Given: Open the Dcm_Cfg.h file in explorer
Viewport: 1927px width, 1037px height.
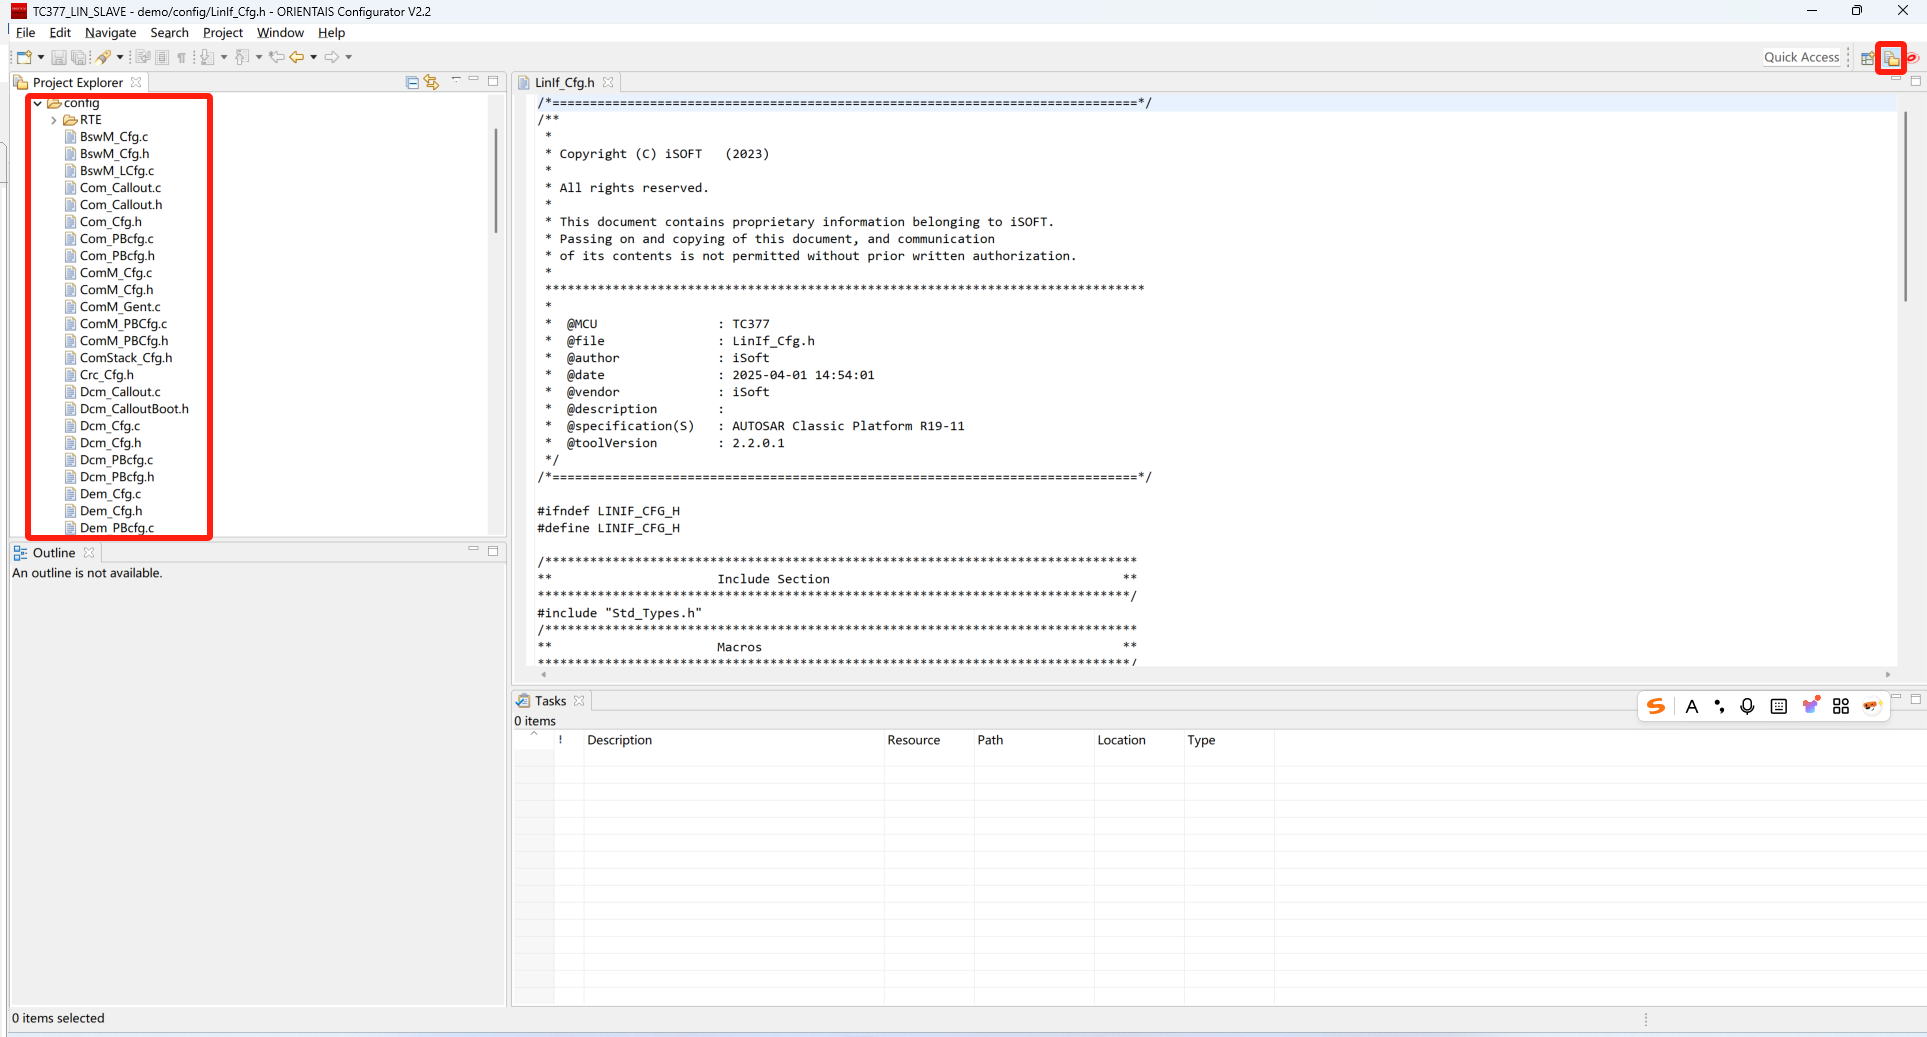Looking at the screenshot, I should (x=111, y=443).
